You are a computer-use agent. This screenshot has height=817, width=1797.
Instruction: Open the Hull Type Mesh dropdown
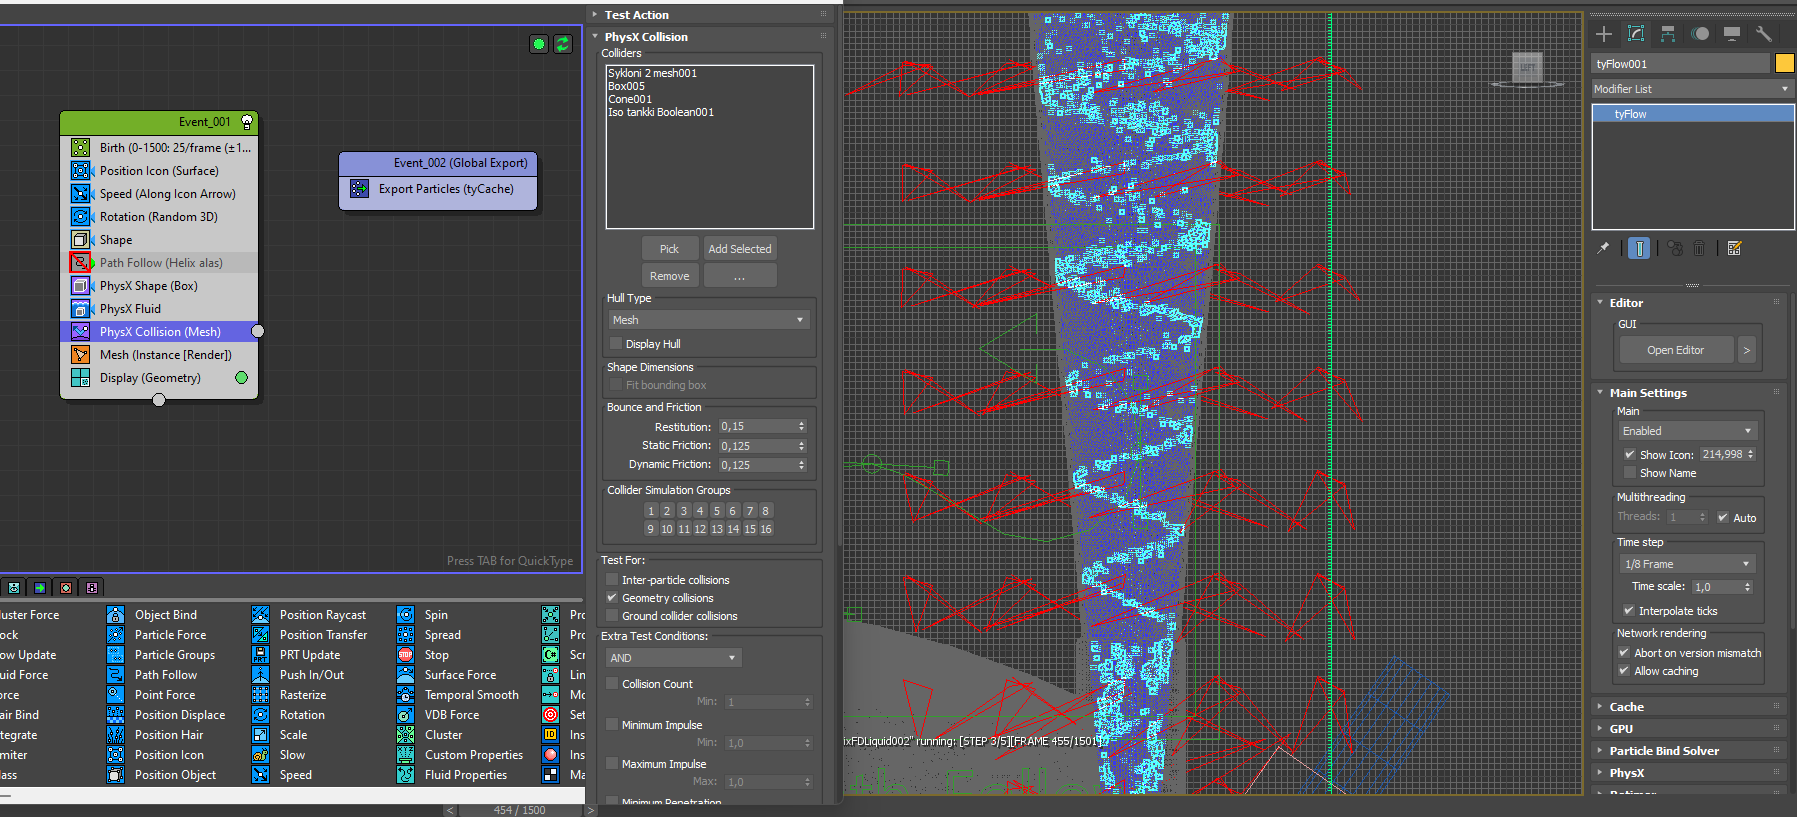[709, 320]
